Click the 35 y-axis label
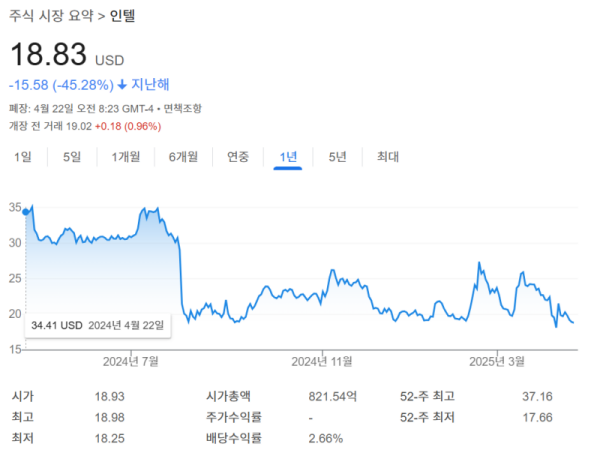The image size is (600, 456). tap(15, 207)
